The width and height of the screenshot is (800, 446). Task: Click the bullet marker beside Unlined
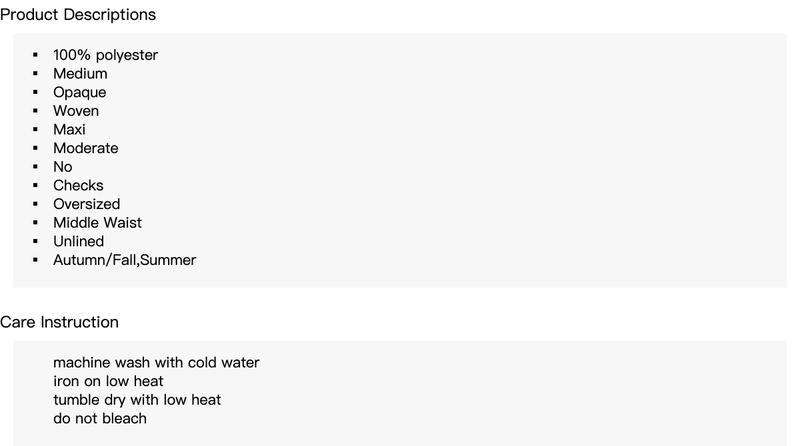tap(35, 241)
